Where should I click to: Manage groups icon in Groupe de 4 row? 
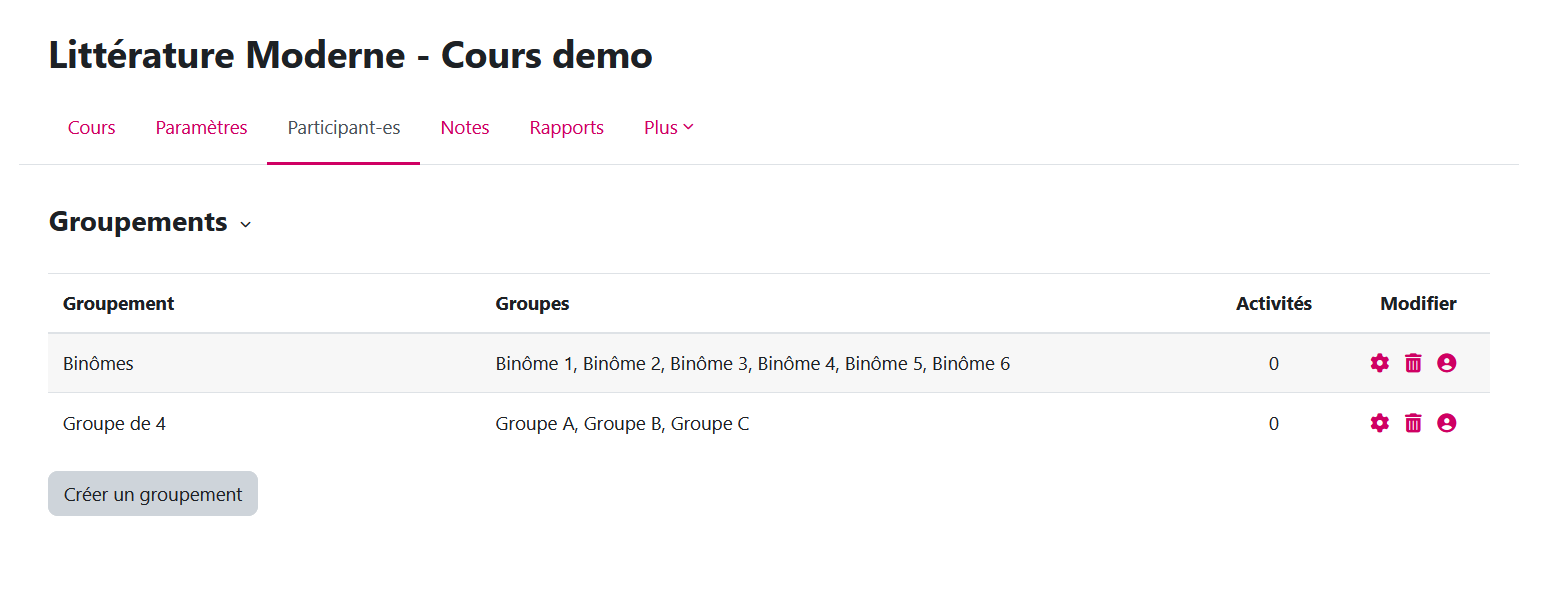coord(1446,423)
